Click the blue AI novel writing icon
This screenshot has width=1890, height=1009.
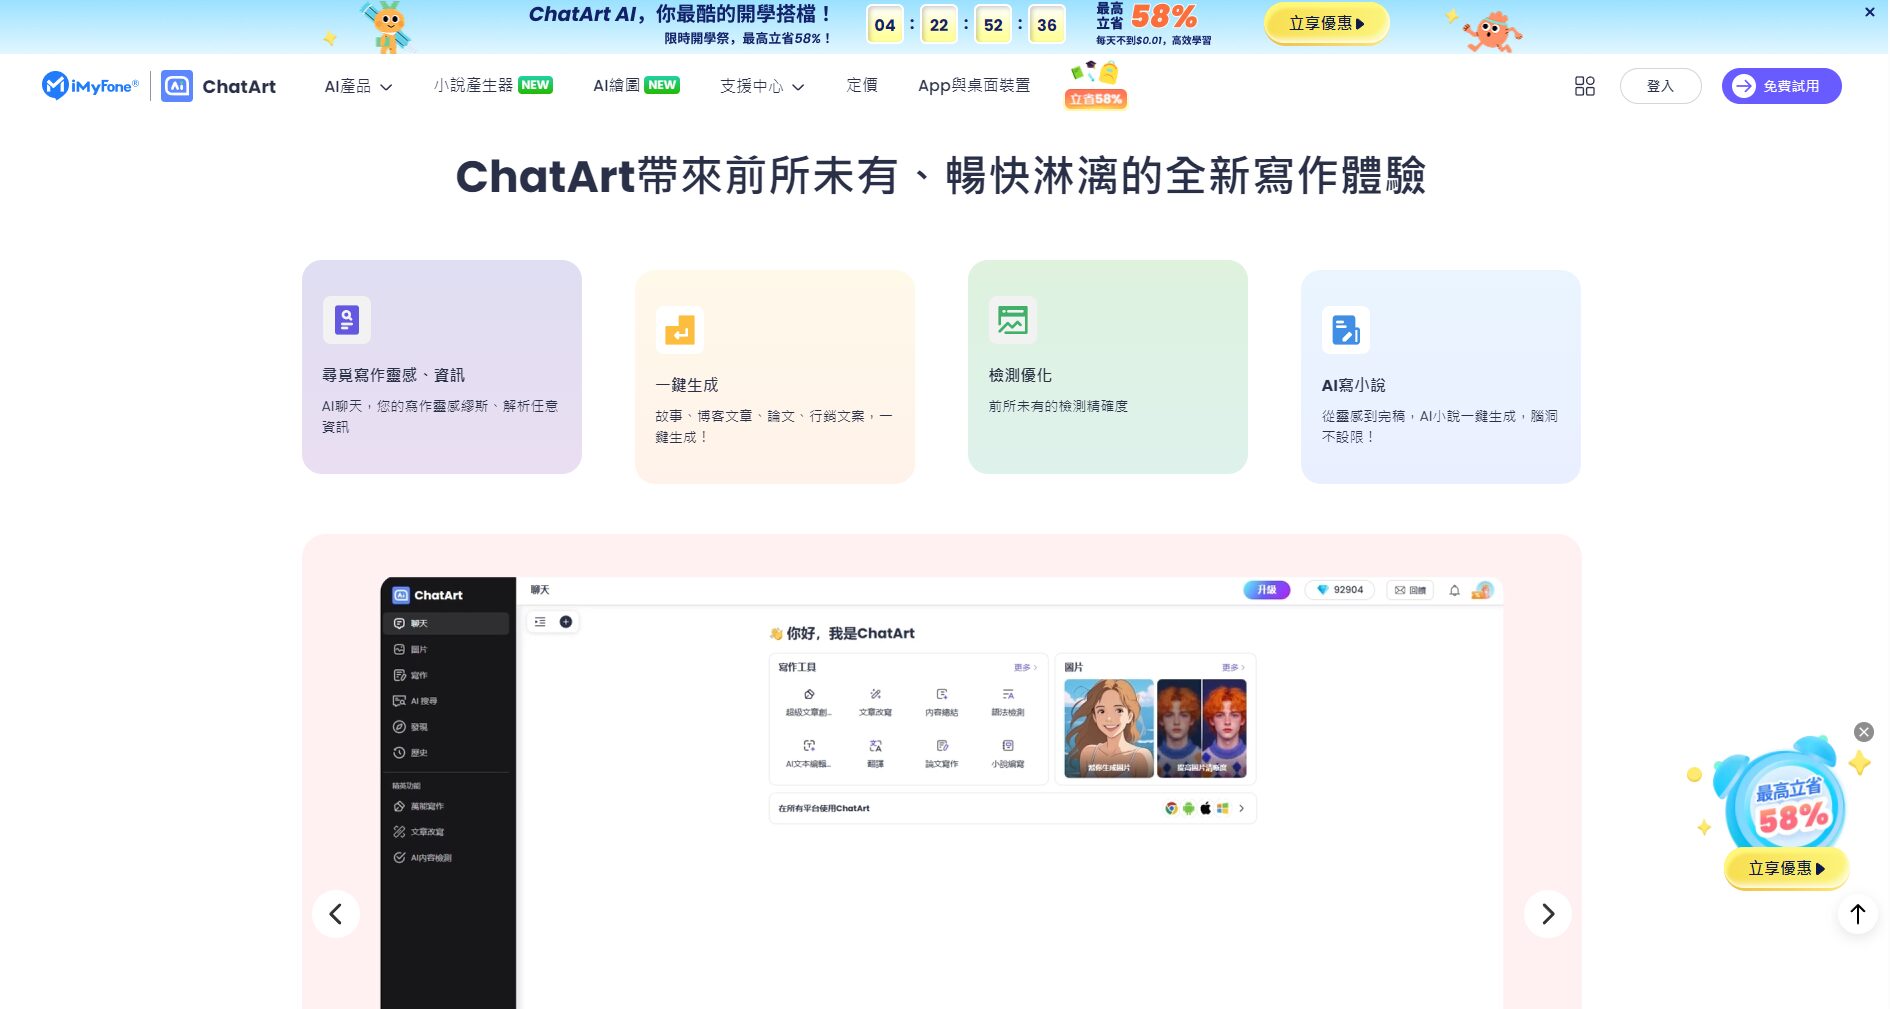point(1346,330)
